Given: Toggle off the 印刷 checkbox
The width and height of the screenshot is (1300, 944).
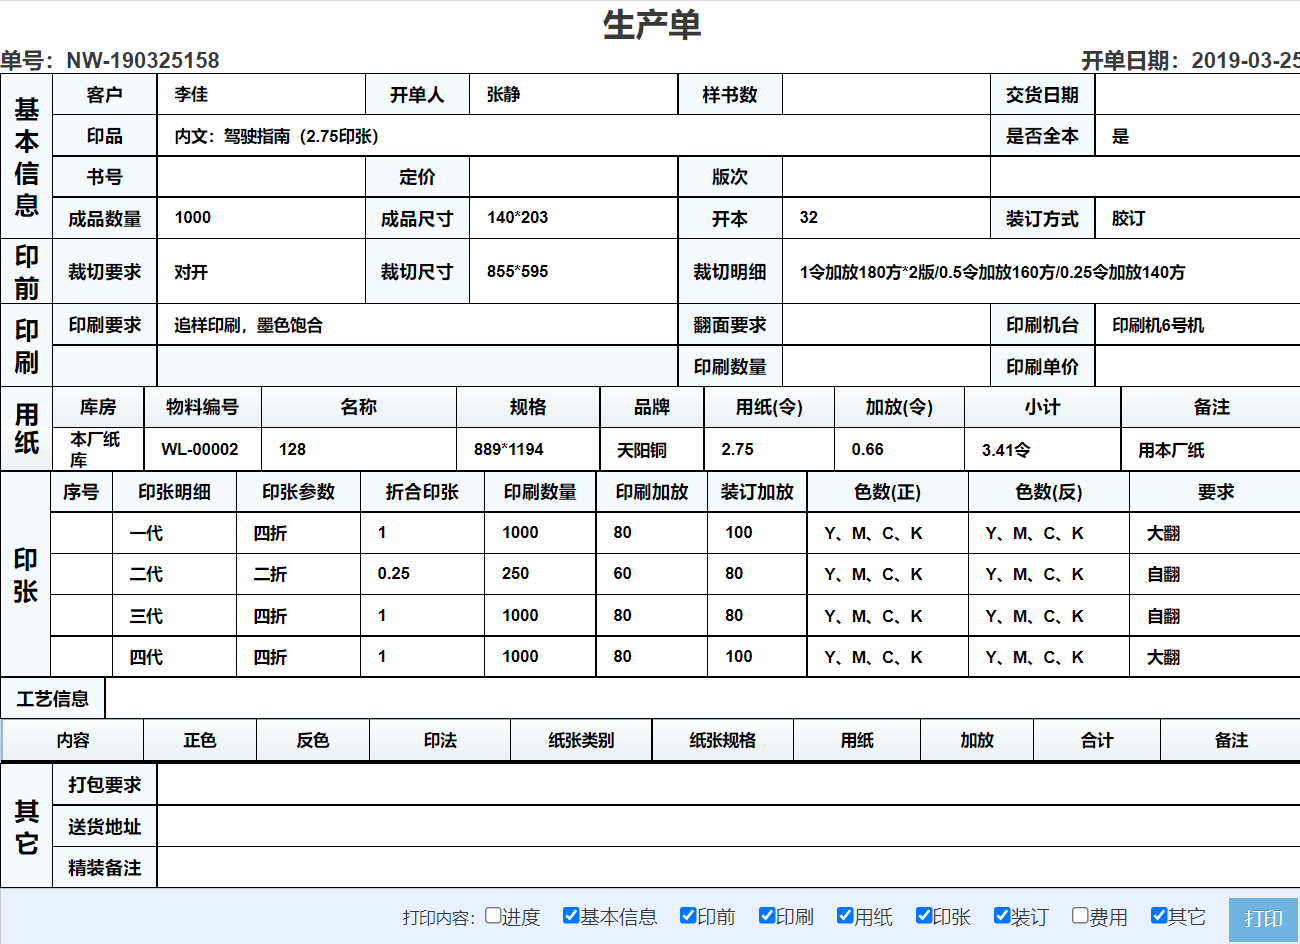Looking at the screenshot, I should point(766,916).
